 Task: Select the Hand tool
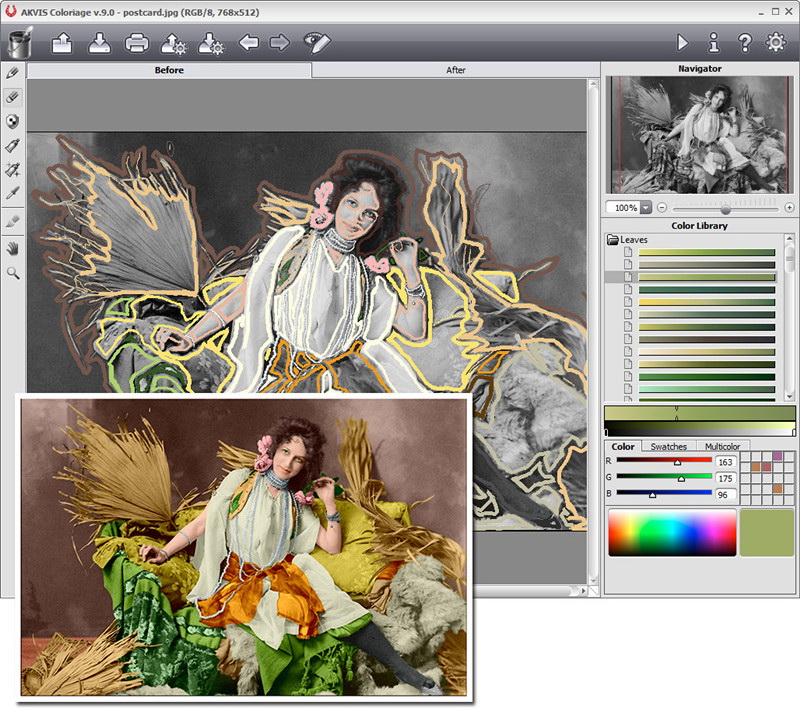pos(13,248)
